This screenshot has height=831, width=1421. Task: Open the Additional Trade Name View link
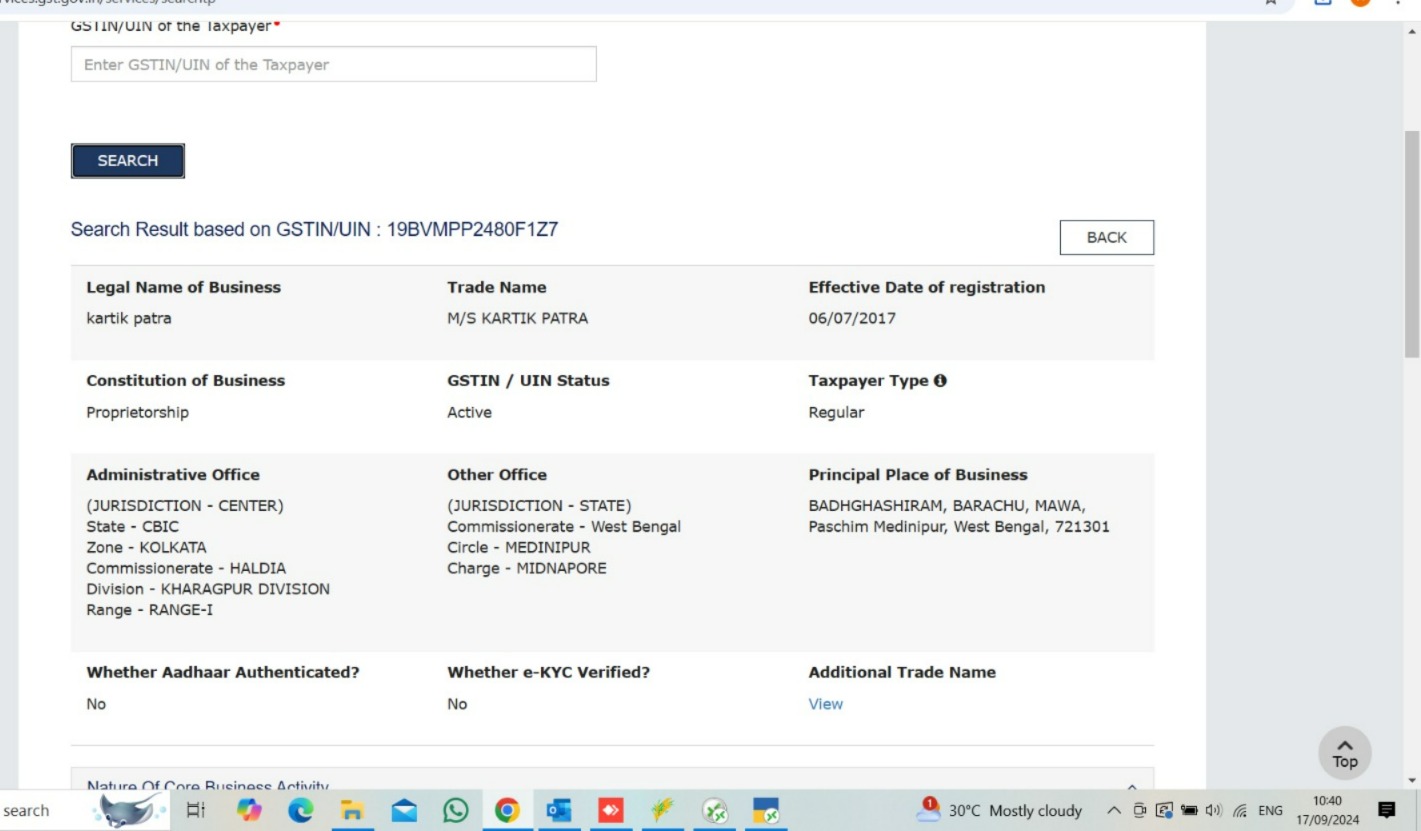[x=825, y=704]
